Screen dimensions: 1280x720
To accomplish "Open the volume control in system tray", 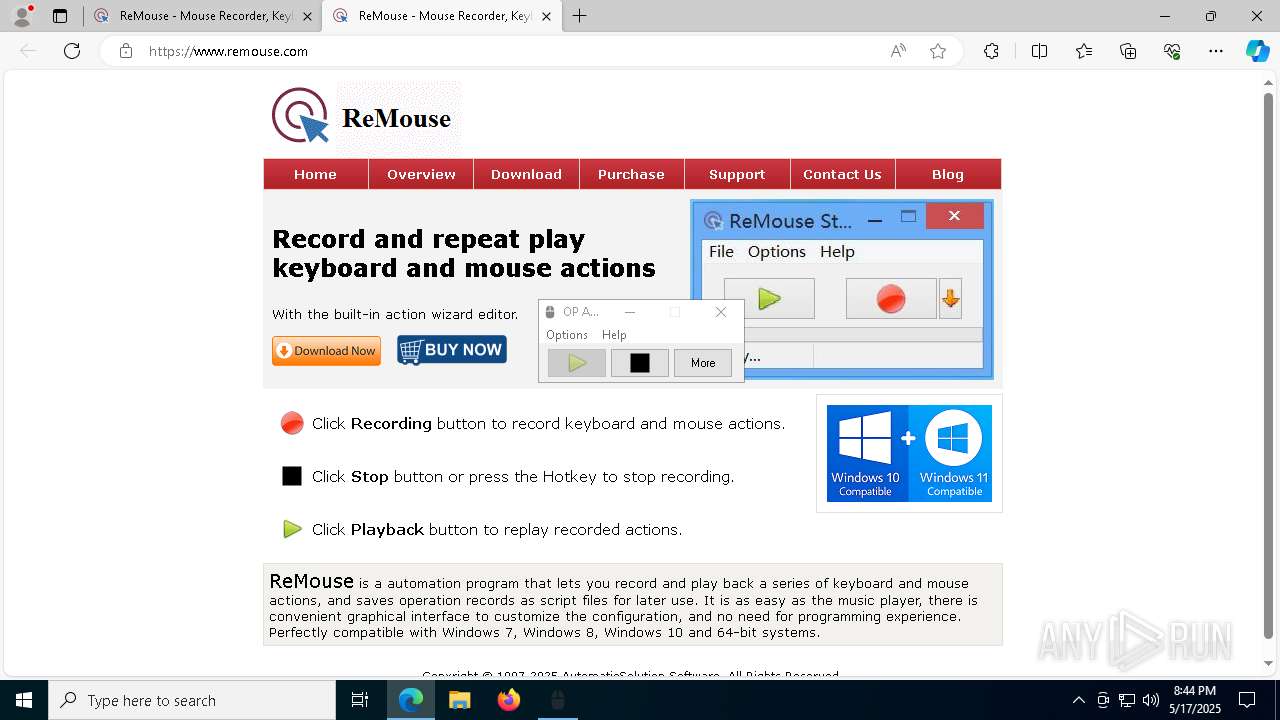I will click(1150, 700).
